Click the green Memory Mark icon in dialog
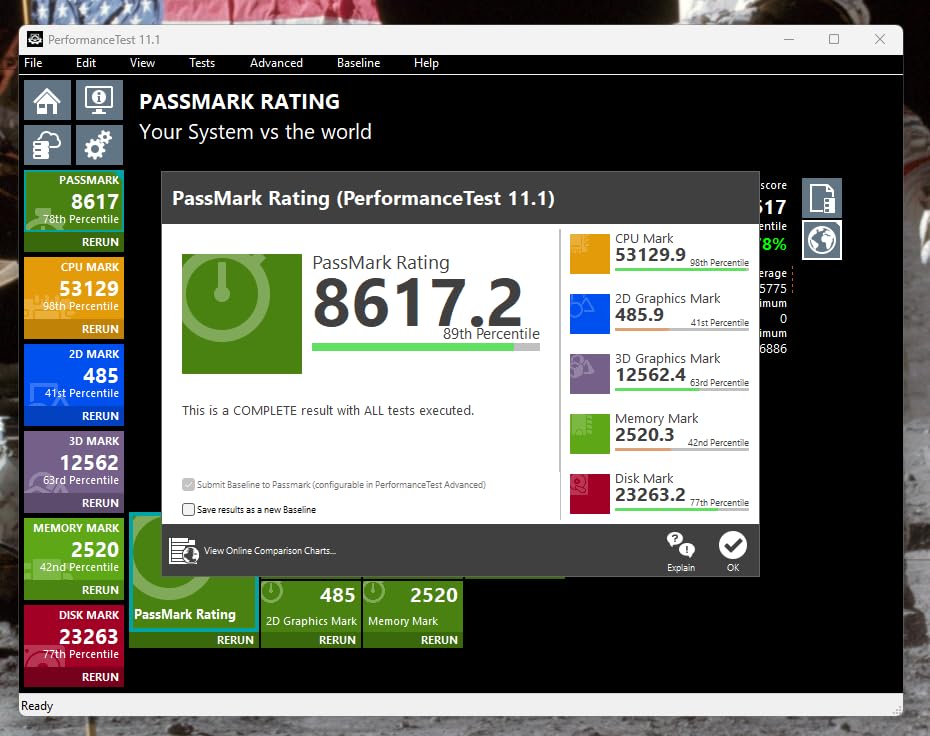Viewport: 930px width, 736px height. (590, 434)
